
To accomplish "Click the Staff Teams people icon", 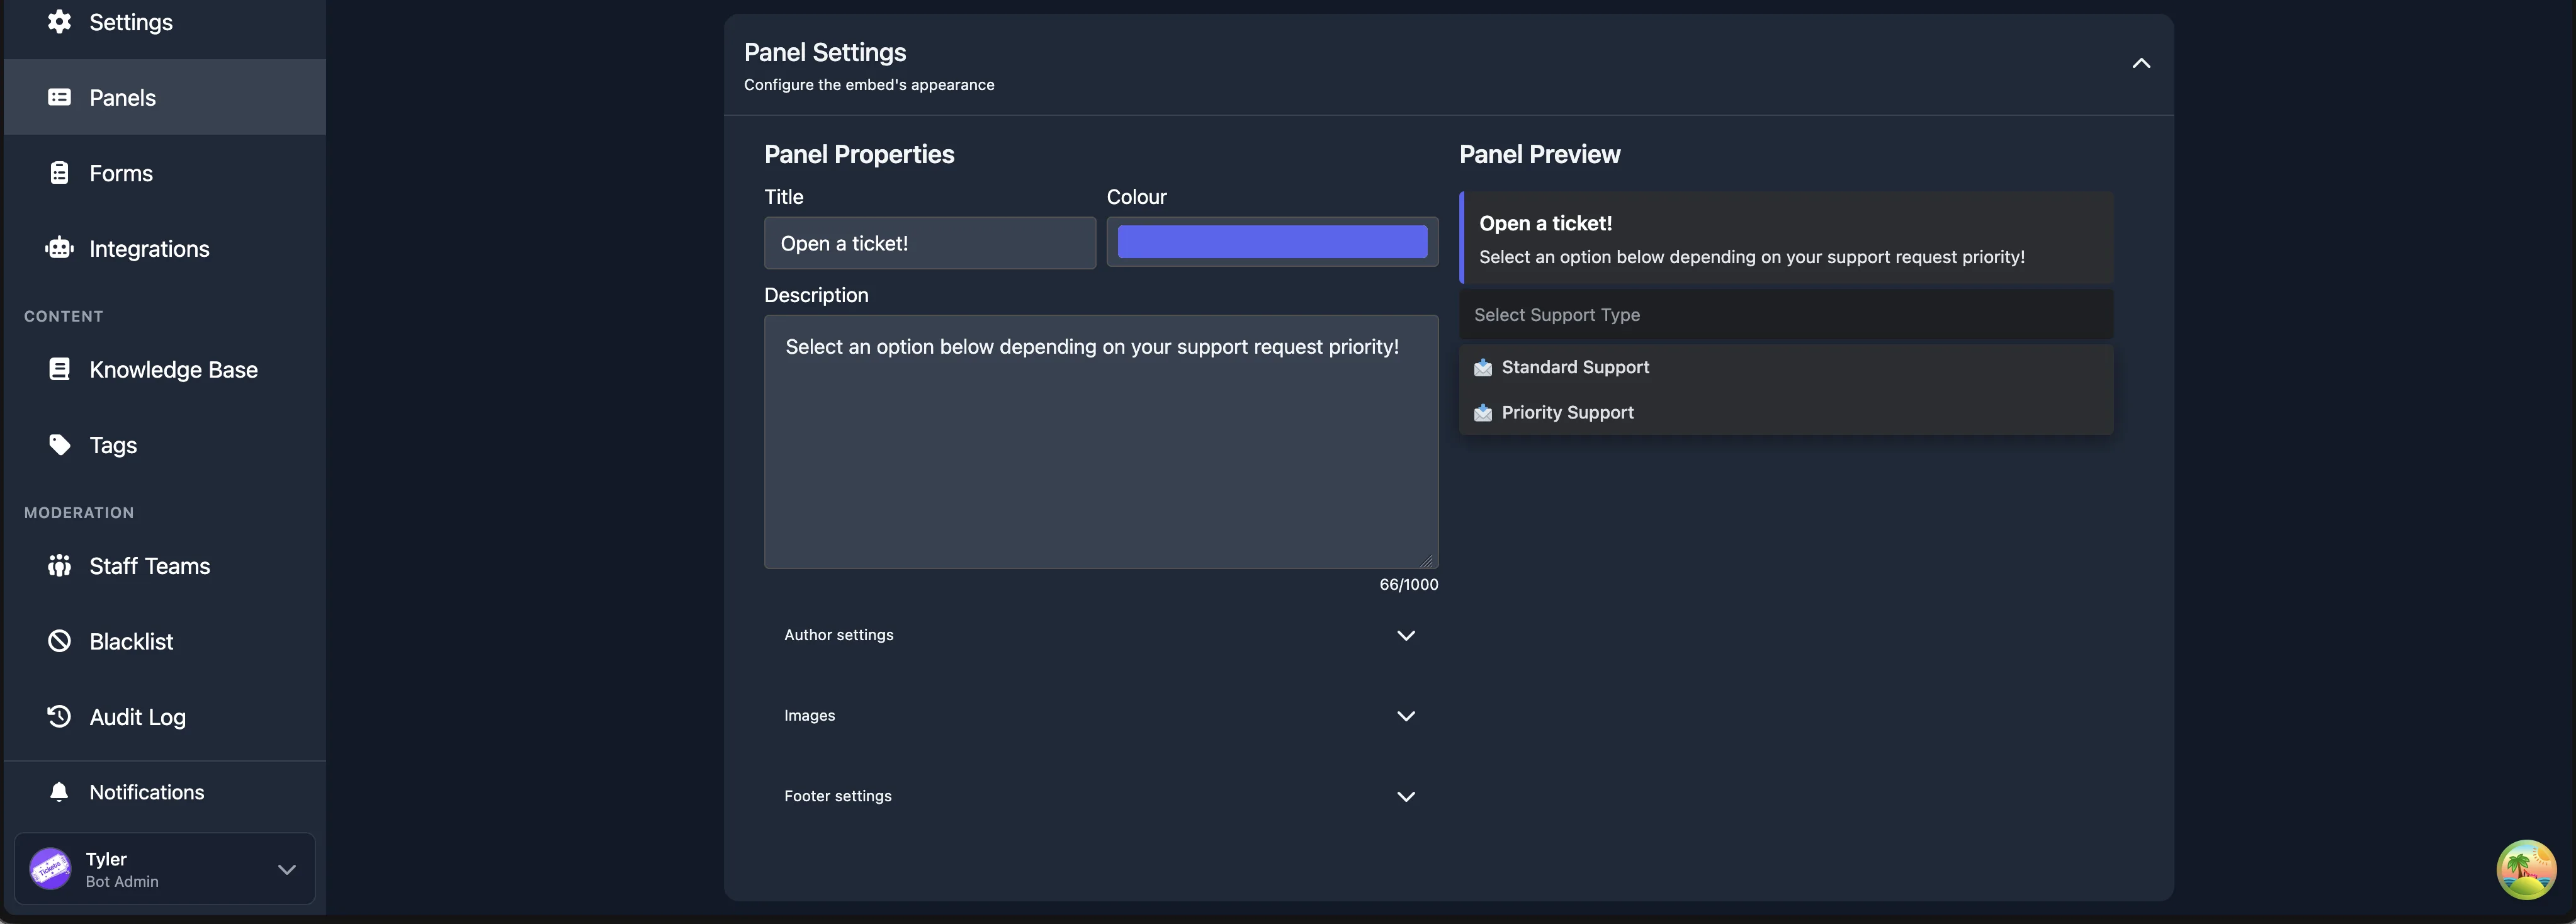I will [x=59, y=565].
